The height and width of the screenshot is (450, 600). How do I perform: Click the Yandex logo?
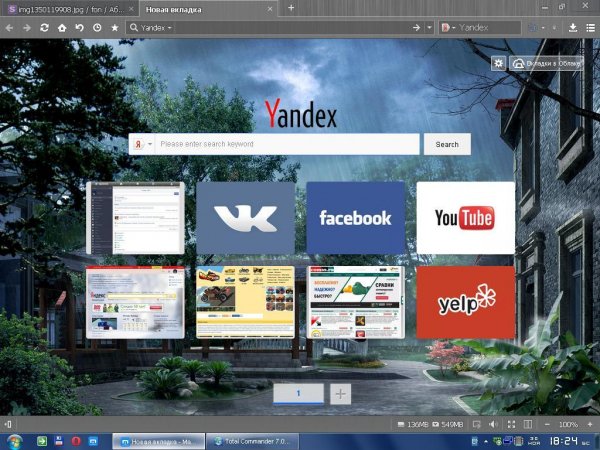click(x=301, y=114)
